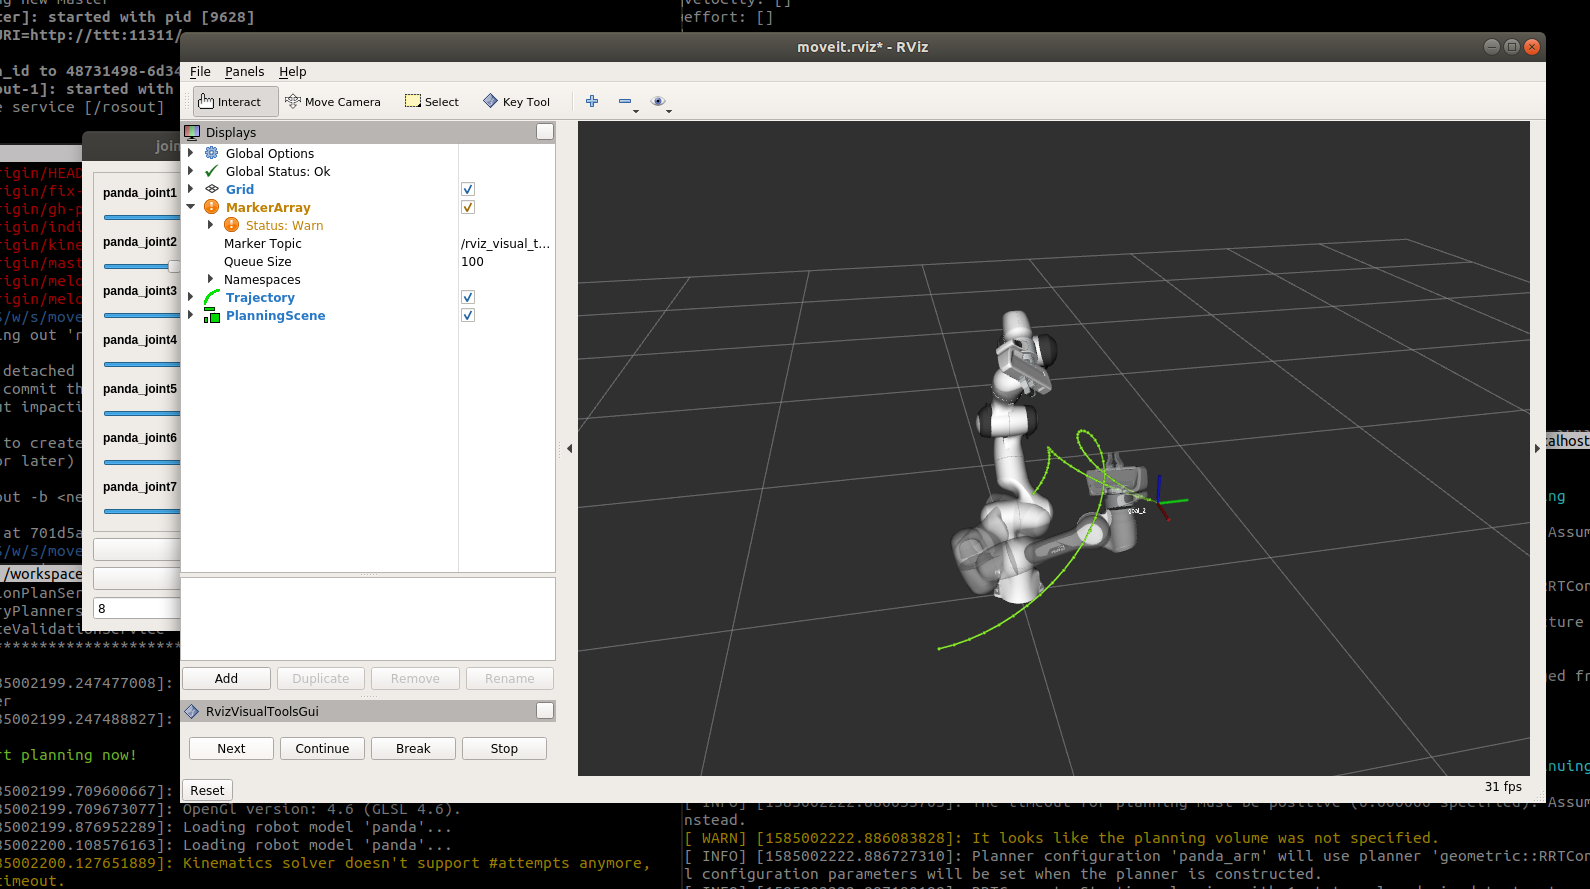
Task: Toggle the Trajectory display checkbox
Action: (468, 297)
